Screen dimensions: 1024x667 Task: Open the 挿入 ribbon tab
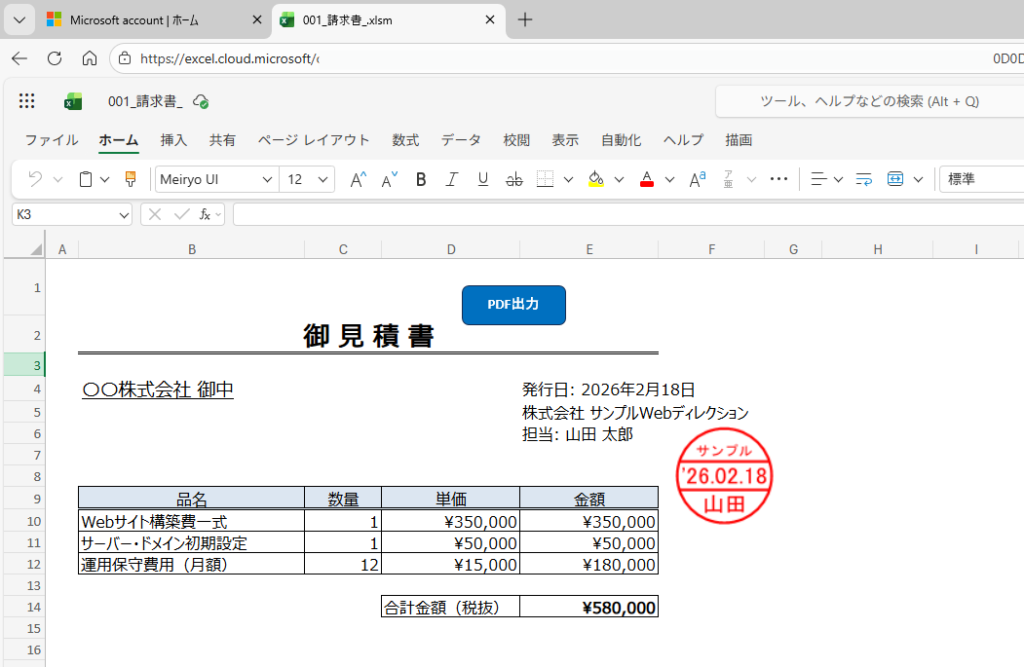pyautogui.click(x=174, y=140)
